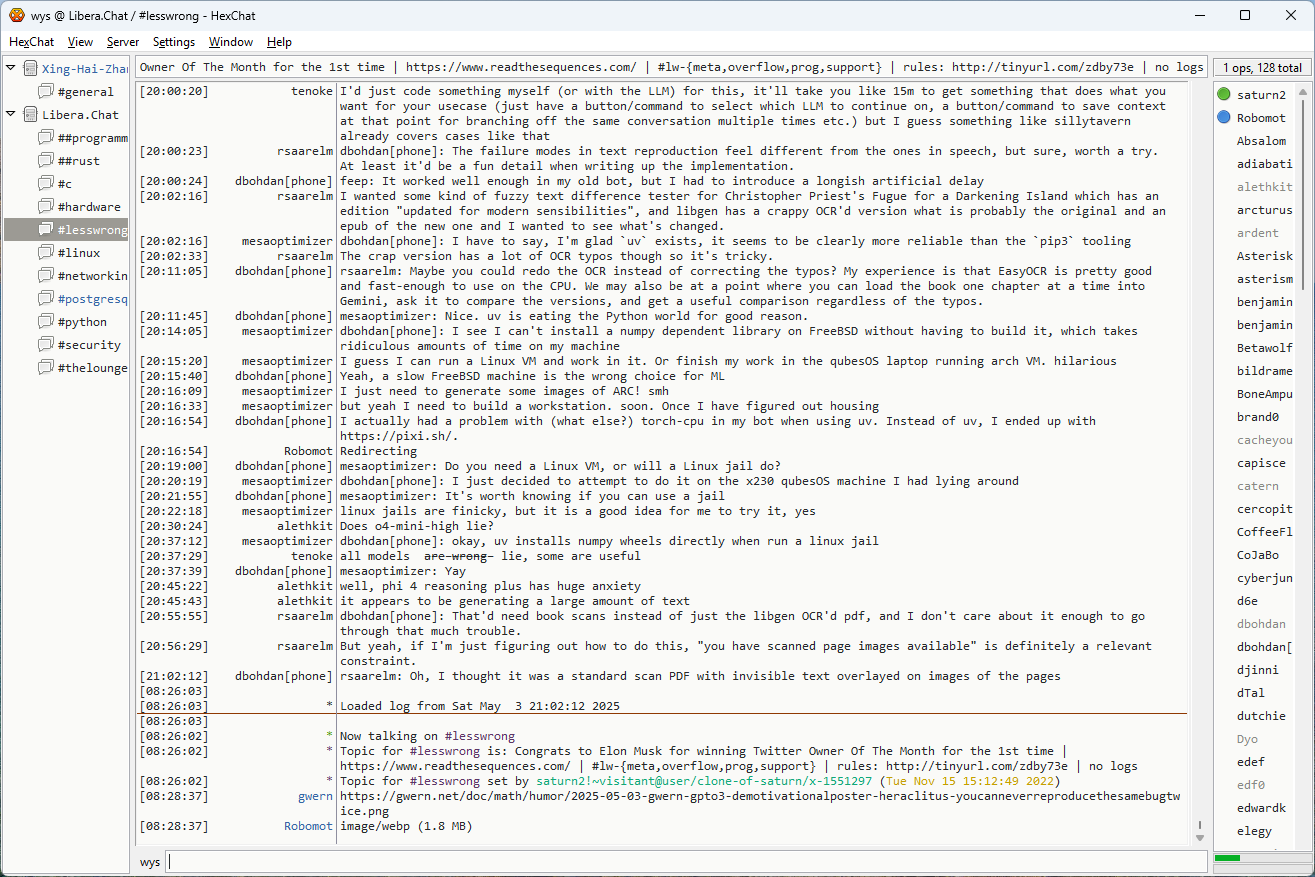Select user cyberjun in the user list
Screen dimensions: 1315x877
[x=1264, y=578]
